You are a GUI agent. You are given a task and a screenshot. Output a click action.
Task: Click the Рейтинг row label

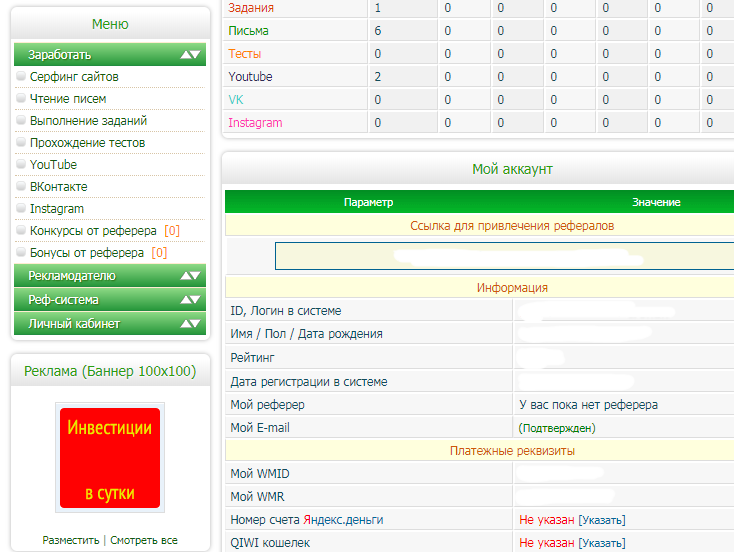[252, 358]
